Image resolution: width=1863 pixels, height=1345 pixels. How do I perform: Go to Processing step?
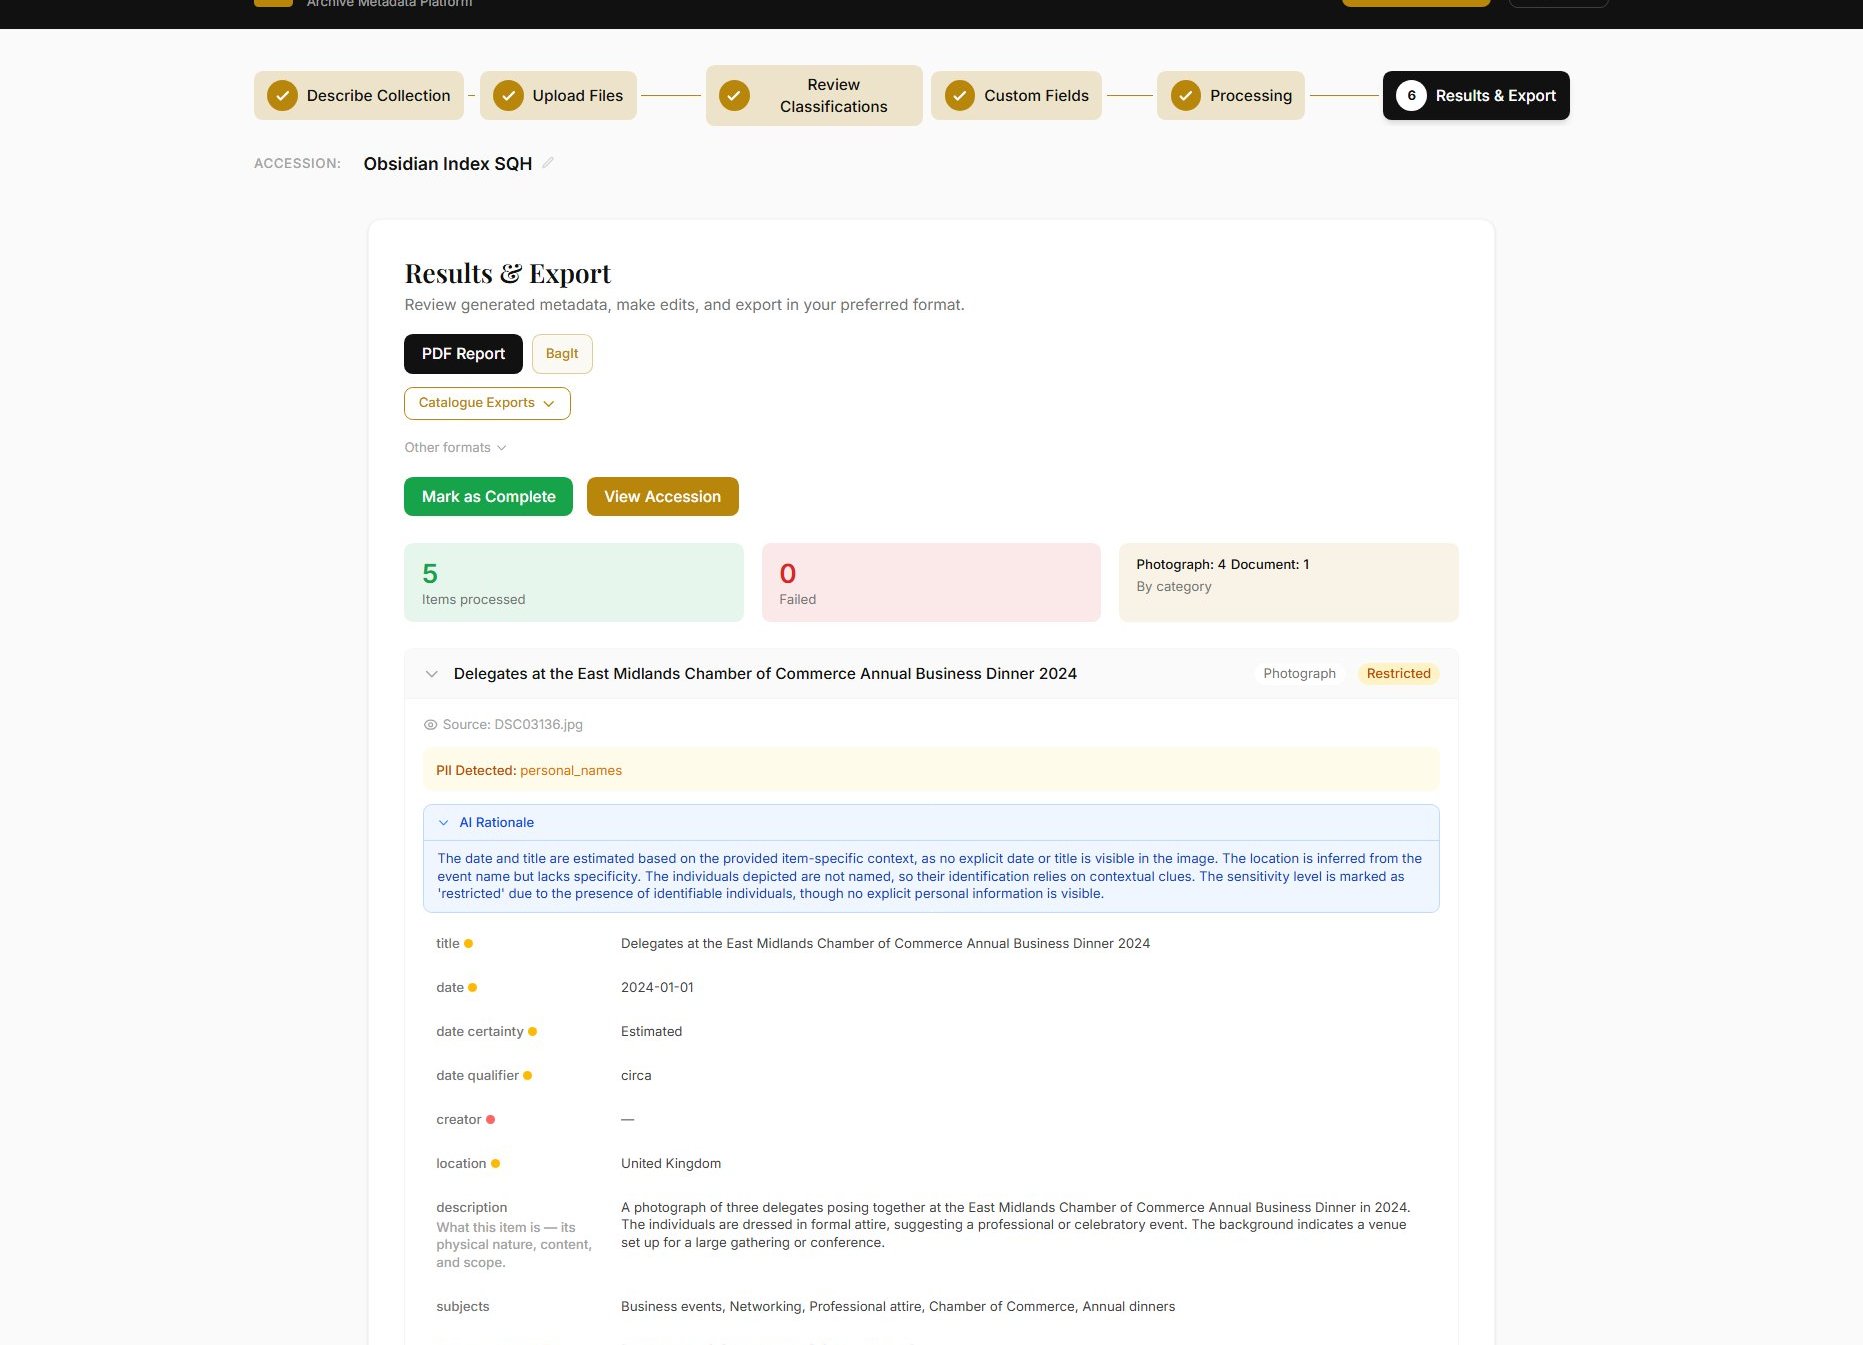tap(1231, 96)
